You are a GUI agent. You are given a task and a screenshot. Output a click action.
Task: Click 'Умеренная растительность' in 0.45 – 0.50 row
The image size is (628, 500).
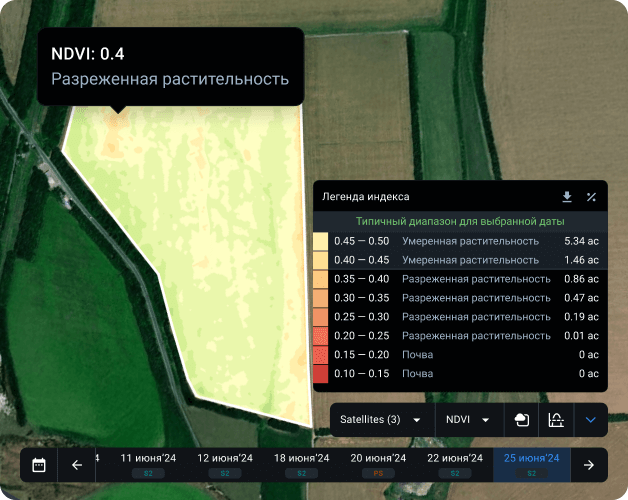pos(470,241)
